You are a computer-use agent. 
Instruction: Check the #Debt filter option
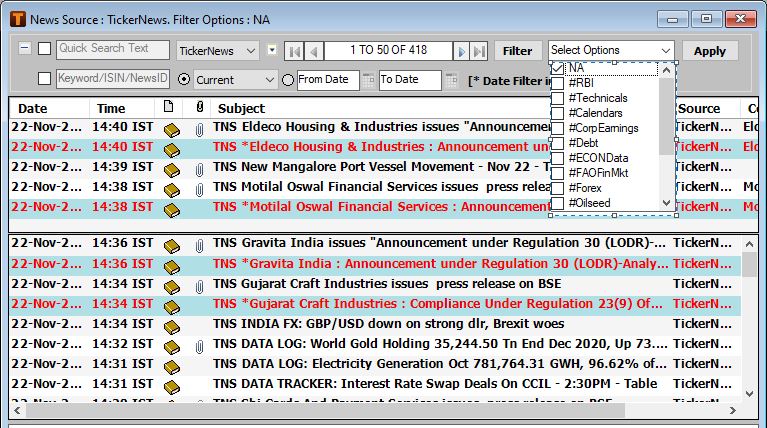[557, 143]
